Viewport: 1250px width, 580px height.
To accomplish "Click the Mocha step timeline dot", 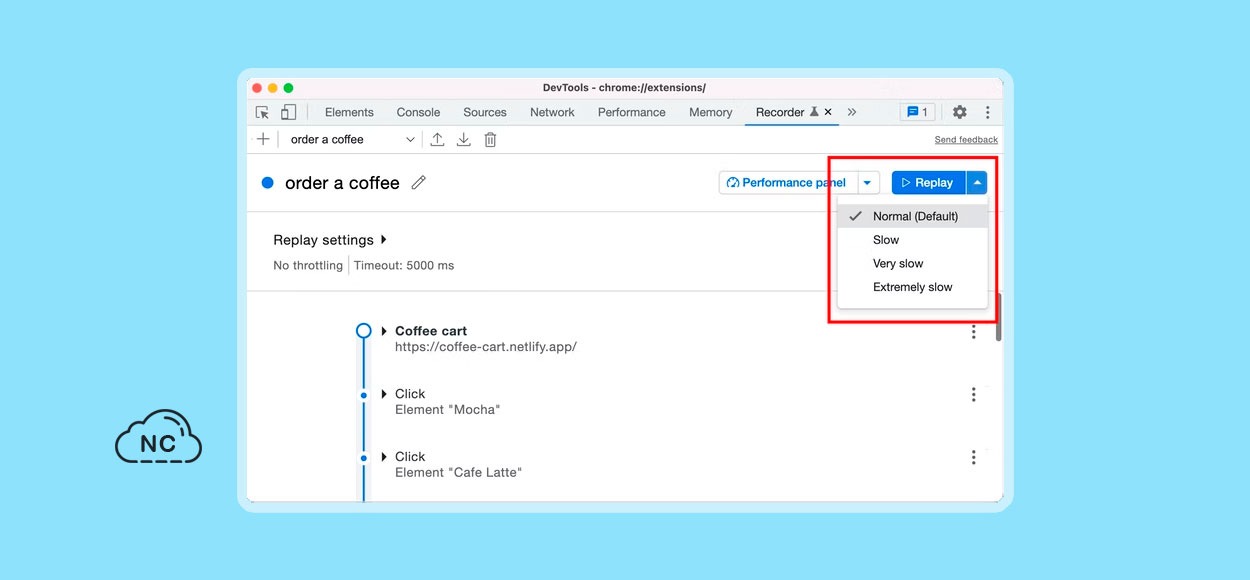I will tap(364, 395).
